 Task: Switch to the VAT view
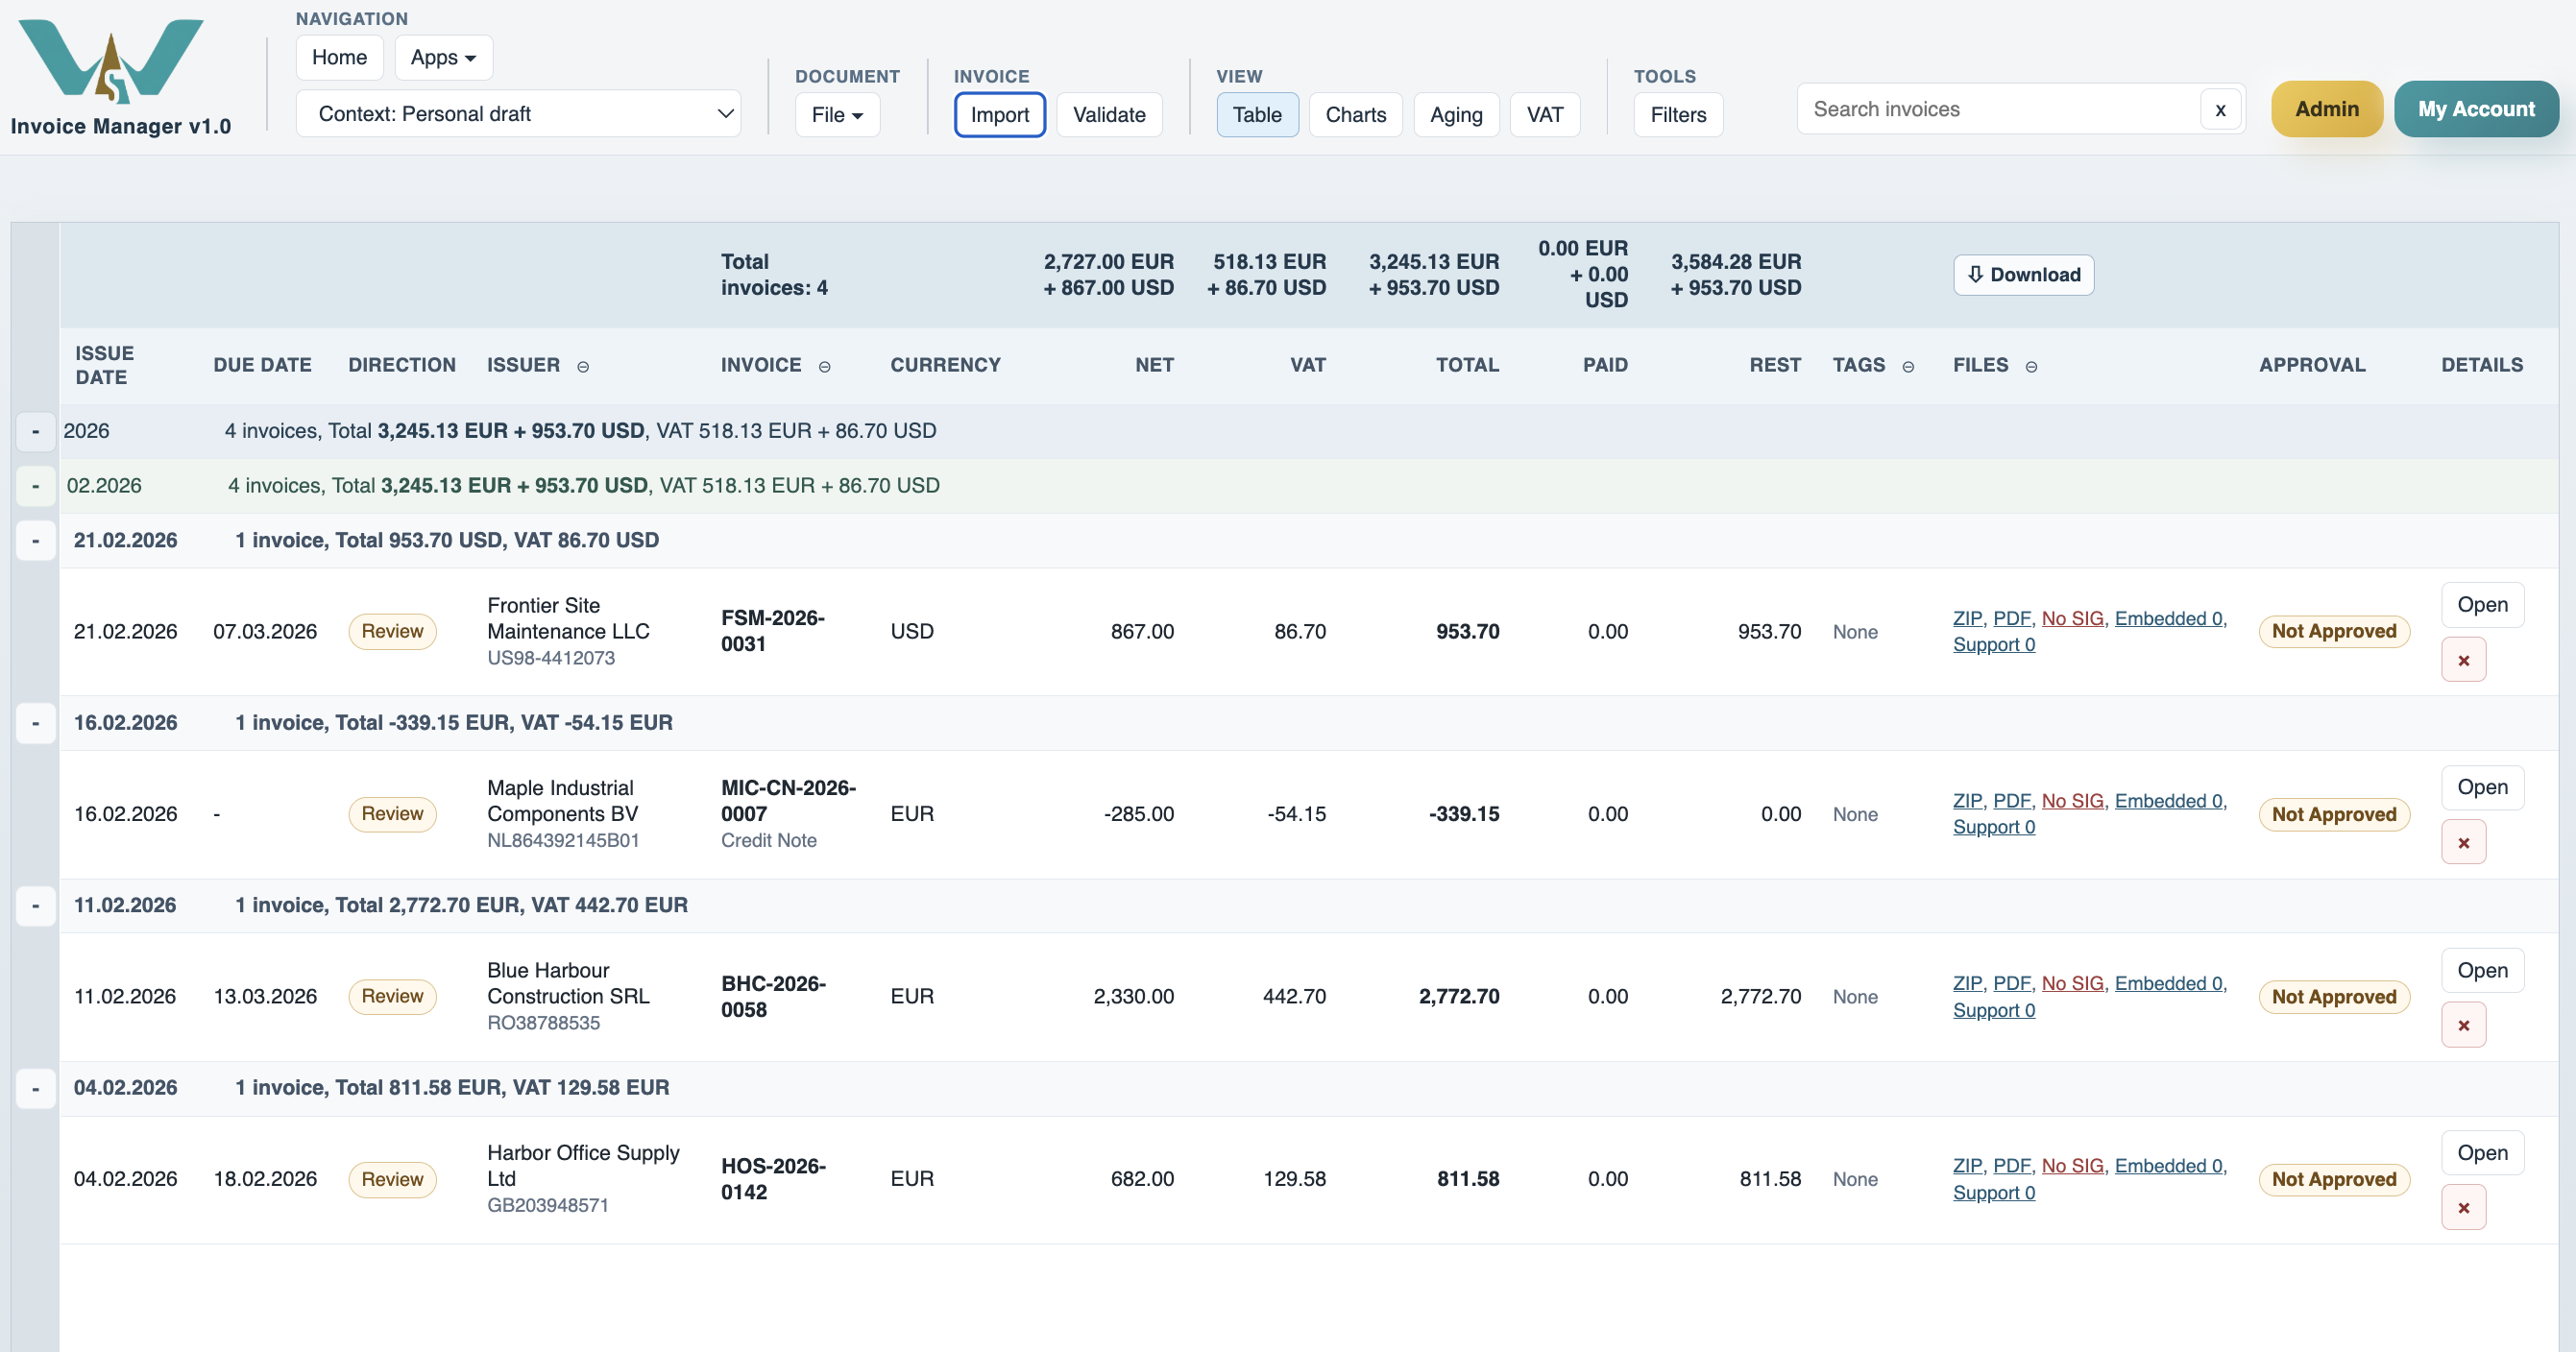1544,115
